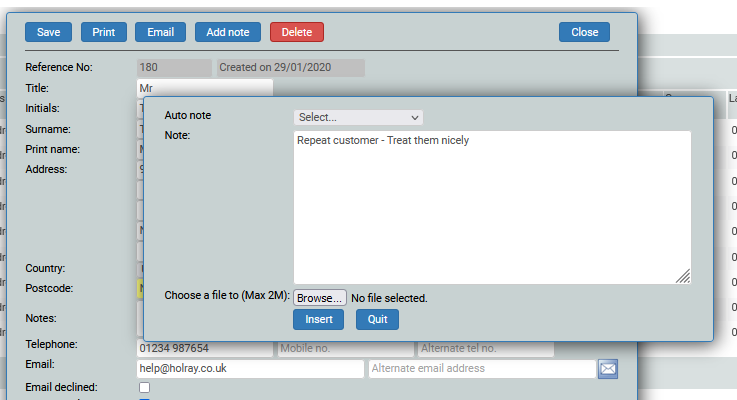Click the Mobile no. field
Image resolution: width=737 pixels, height=400 pixels.
tap(345, 348)
